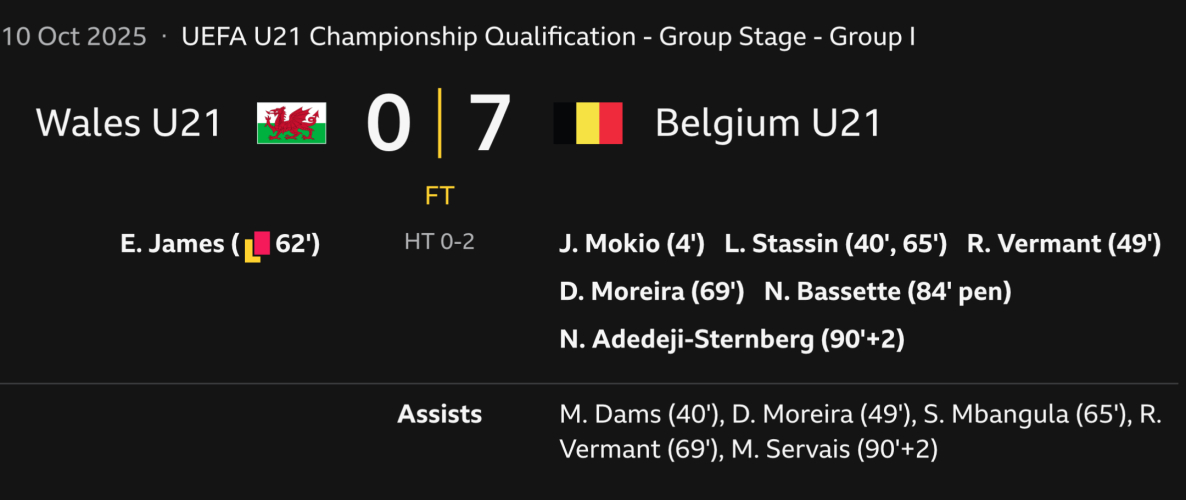Click scorer N. Adedeji-Sternberg (90'+2)

point(732,340)
